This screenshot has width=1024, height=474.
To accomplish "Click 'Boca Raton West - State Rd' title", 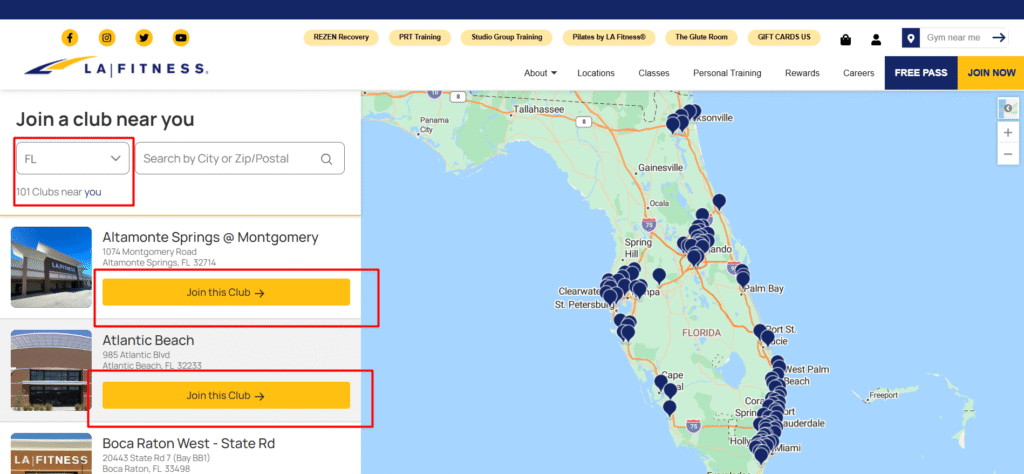I will tap(189, 443).
